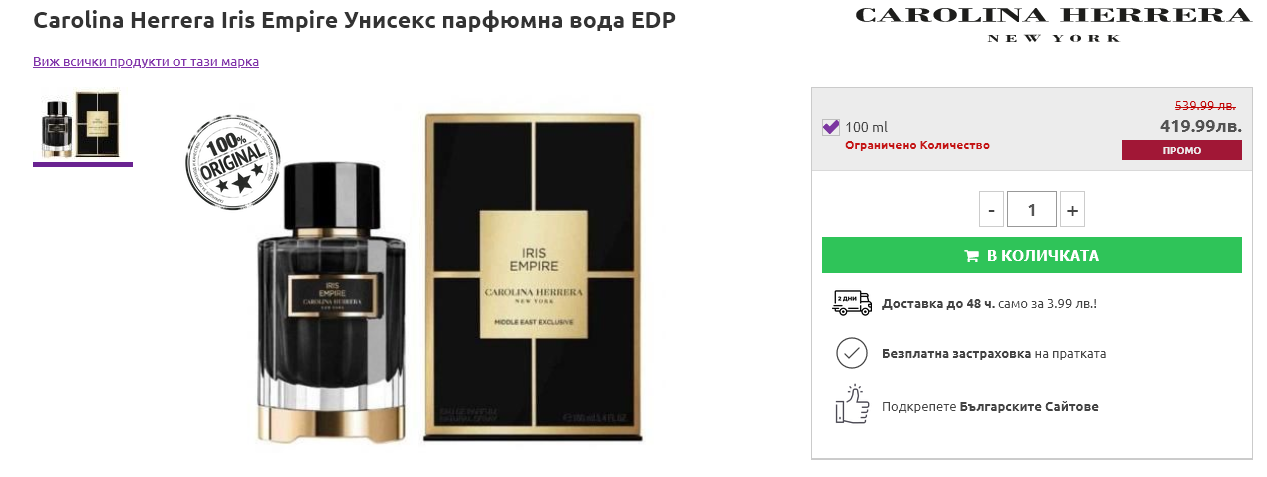Click the thumbs-up support icon
Screen dimensions: 1267x477
pos(851,405)
